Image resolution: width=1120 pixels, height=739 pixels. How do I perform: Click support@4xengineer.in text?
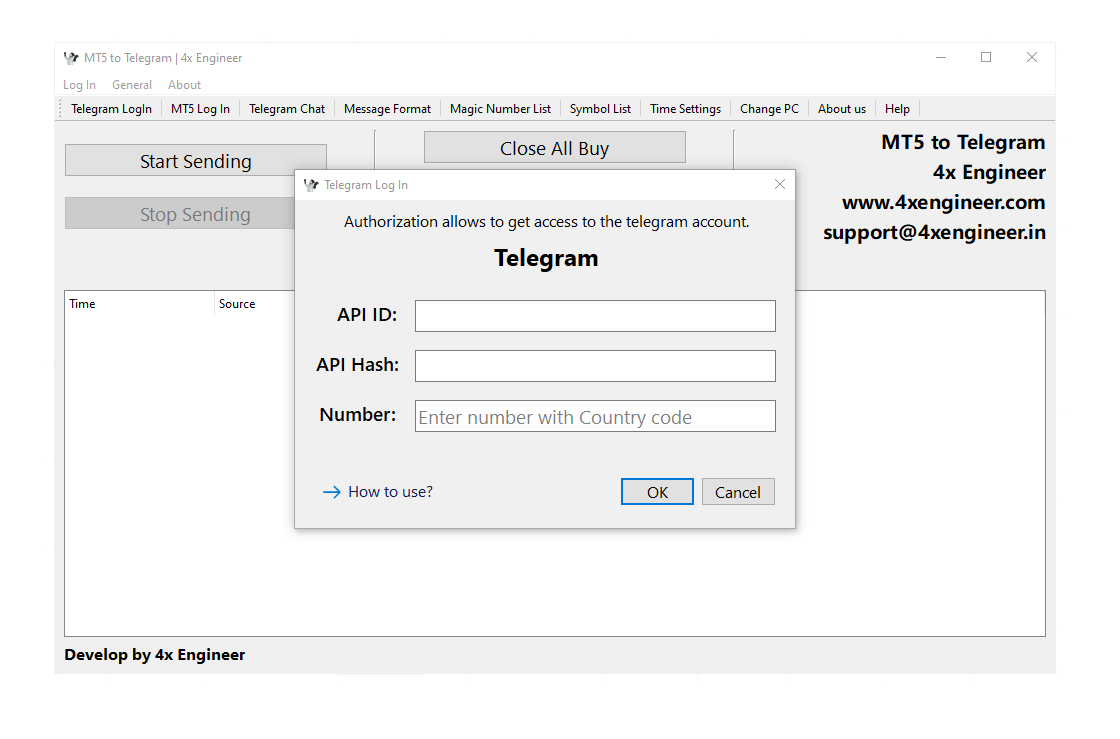click(934, 233)
